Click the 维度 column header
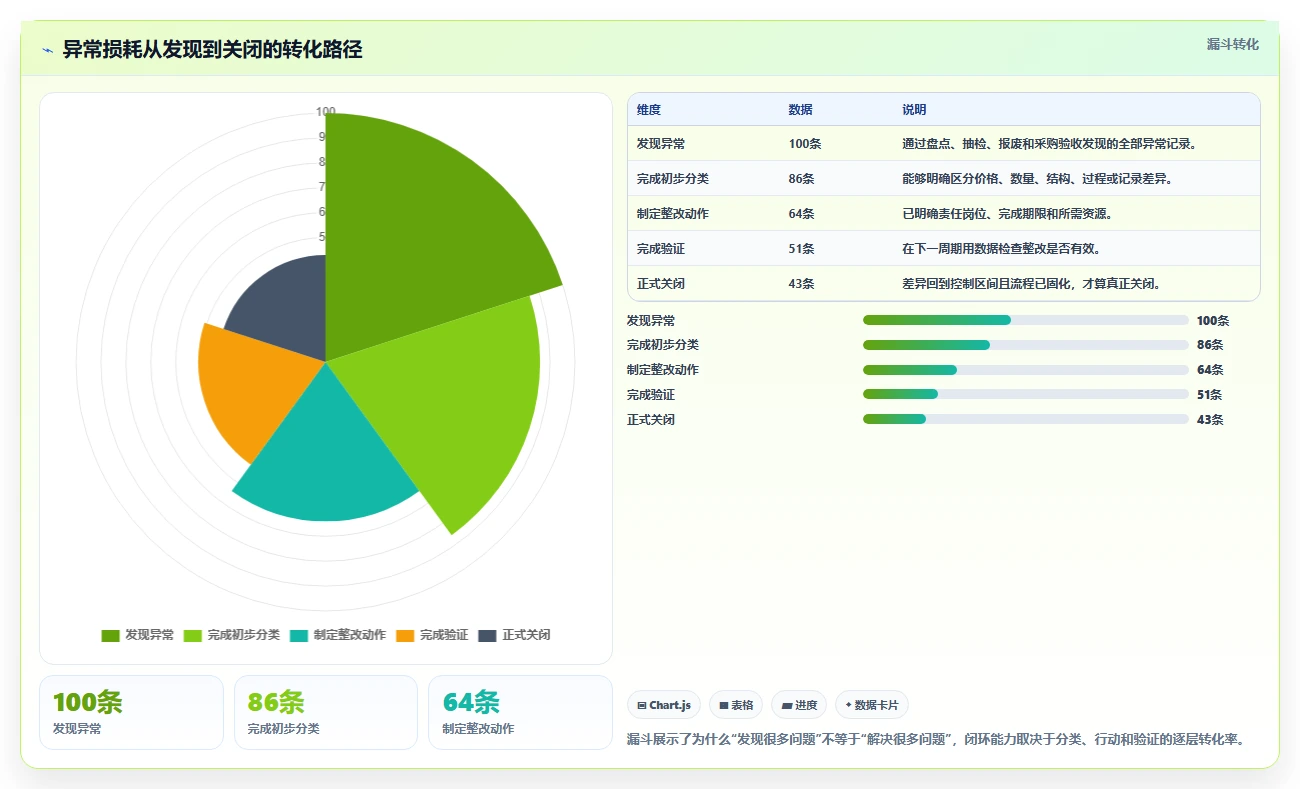1300x789 pixels. [x=649, y=110]
